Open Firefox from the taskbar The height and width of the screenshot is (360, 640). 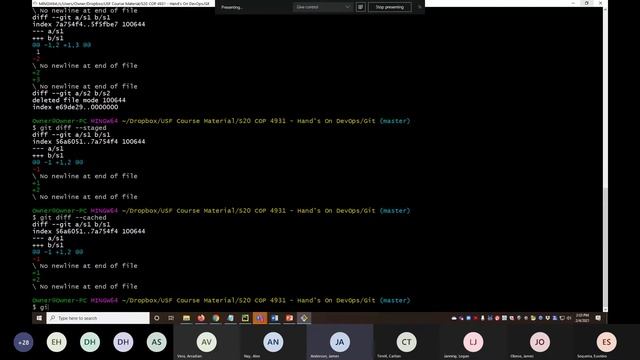point(201,318)
